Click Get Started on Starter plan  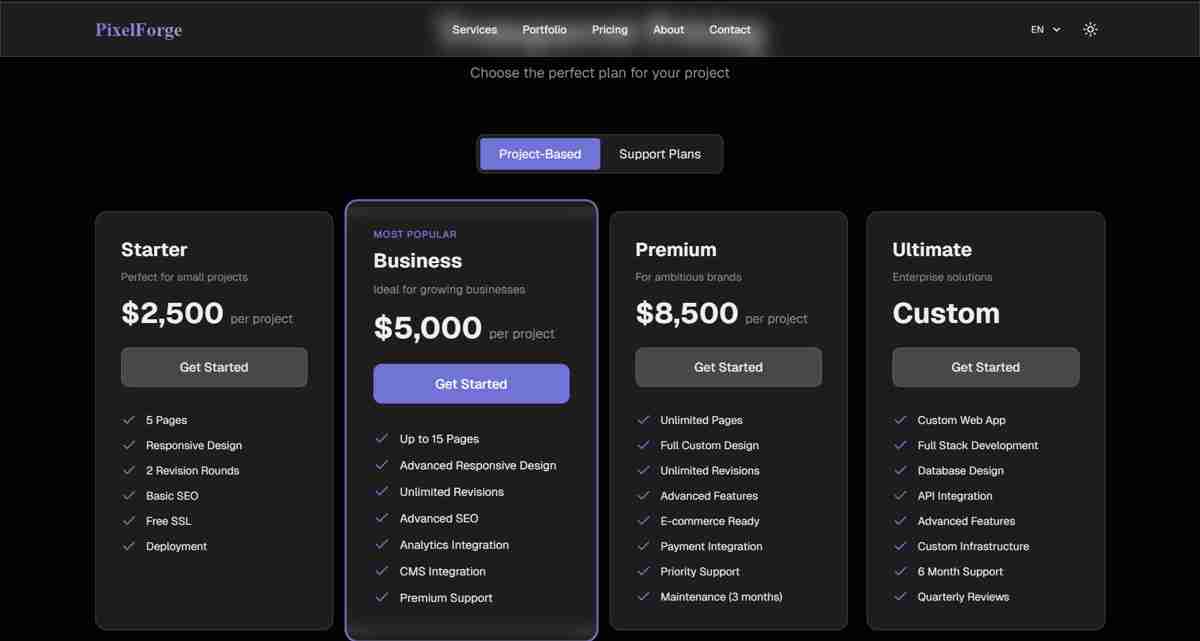pos(214,367)
